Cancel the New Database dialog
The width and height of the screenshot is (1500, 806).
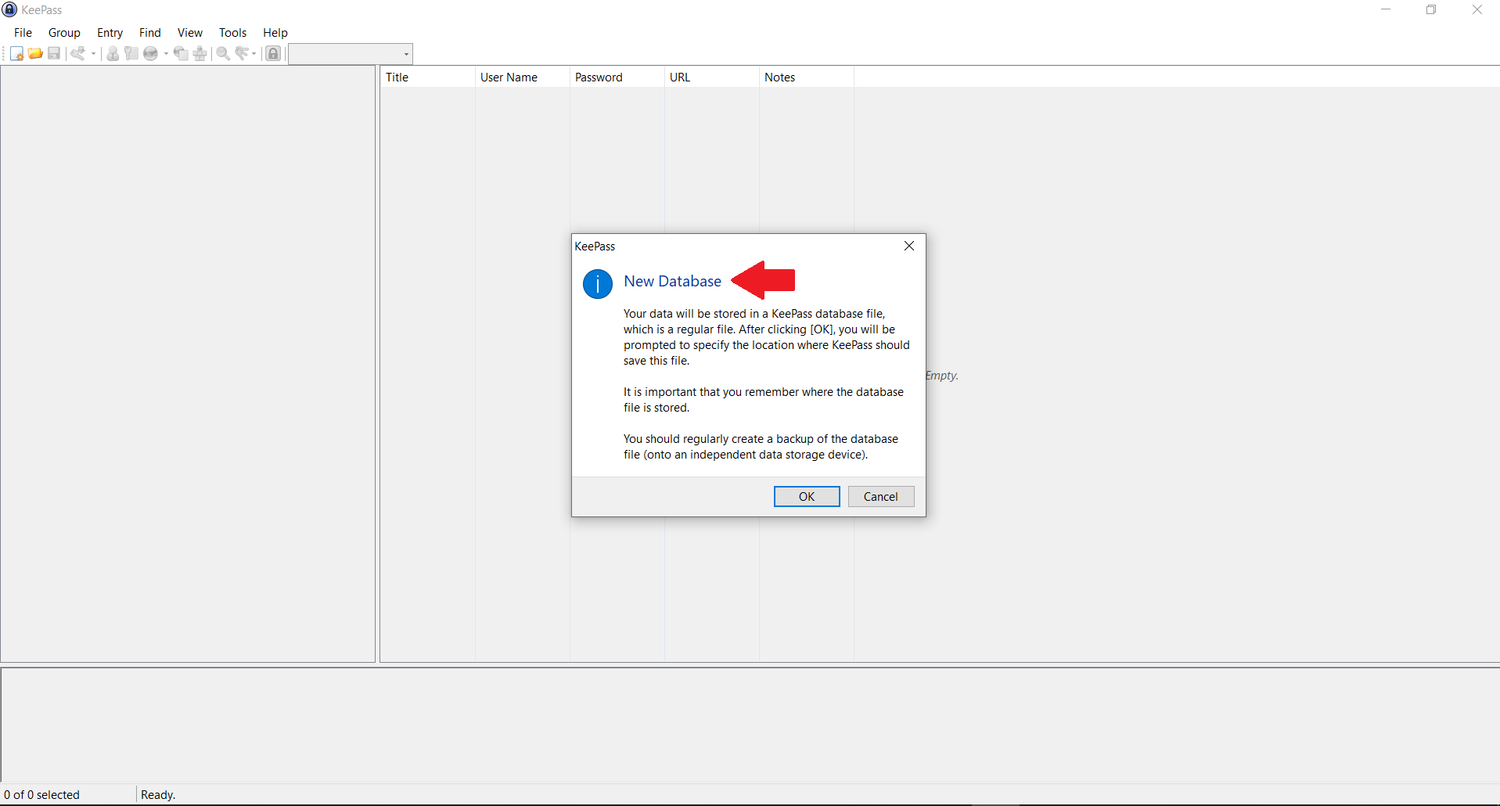point(881,497)
